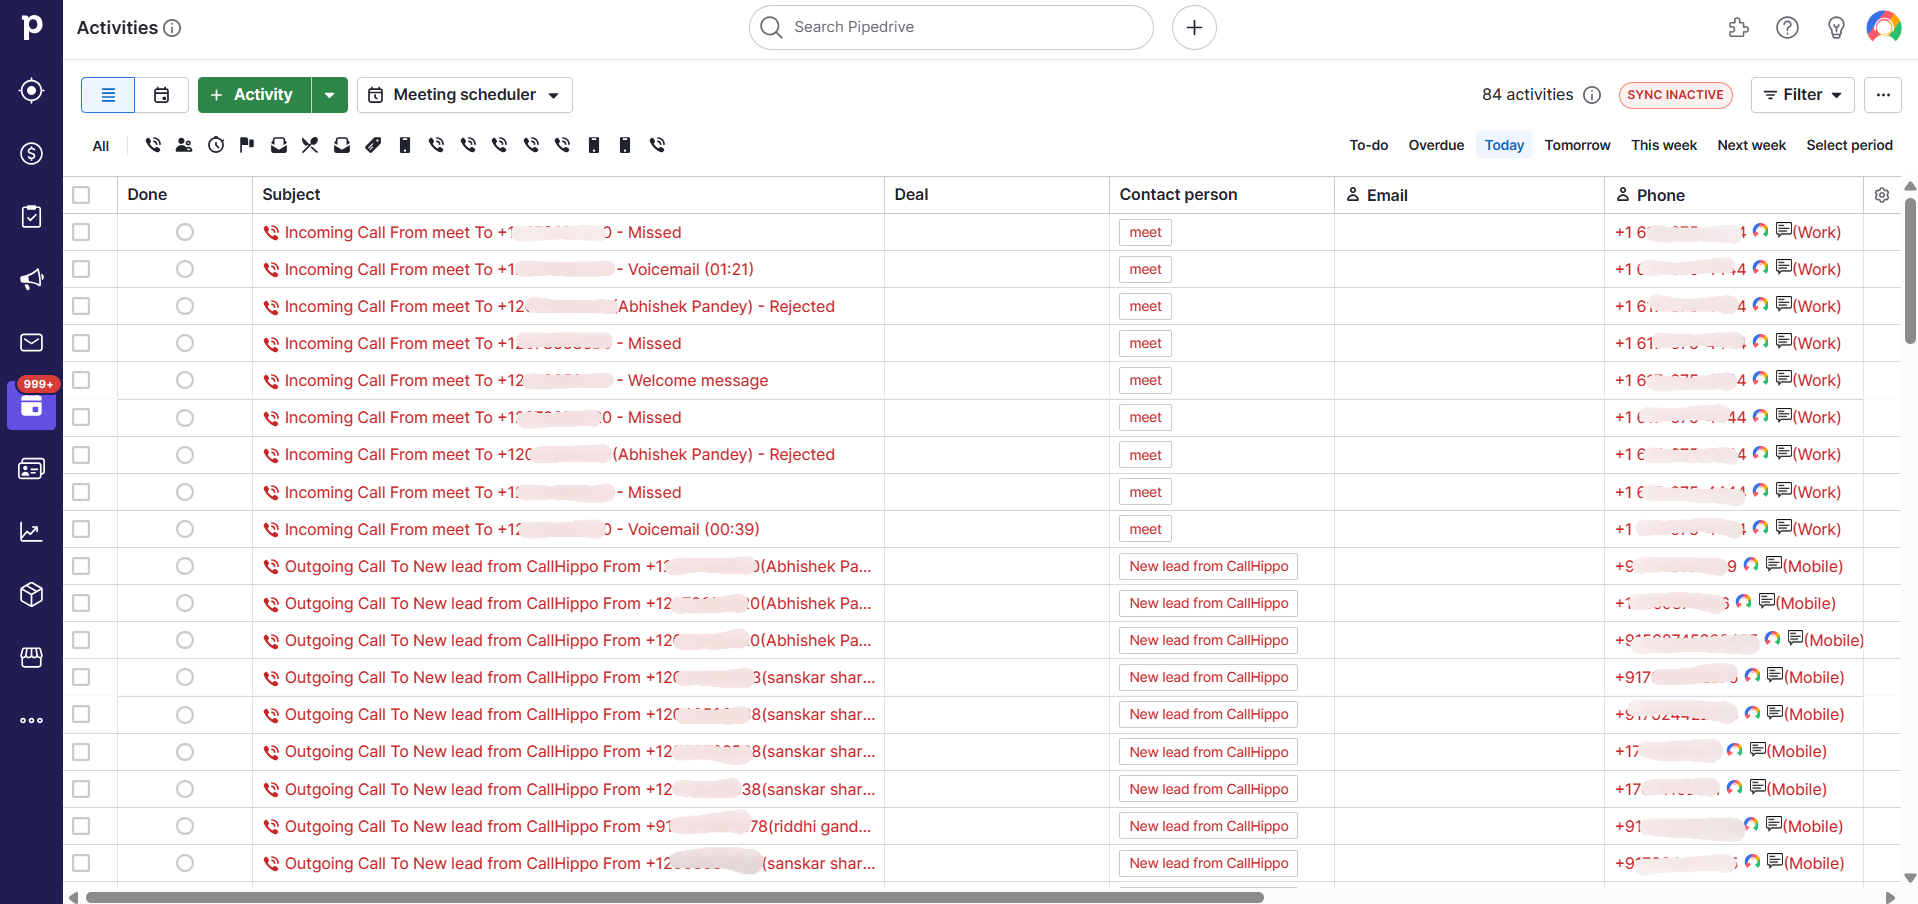Show info tooltip next to the Activities title
Image resolution: width=1918 pixels, height=904 pixels.
[x=172, y=28]
